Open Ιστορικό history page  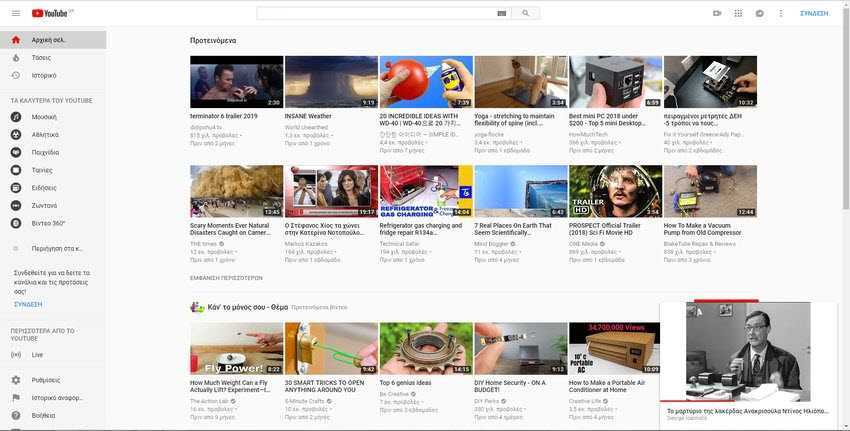44,75
